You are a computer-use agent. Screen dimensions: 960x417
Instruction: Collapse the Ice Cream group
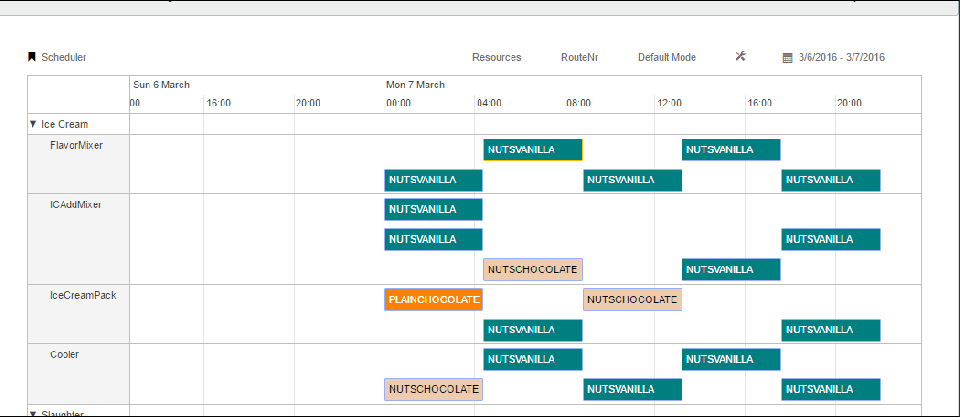tap(33, 124)
